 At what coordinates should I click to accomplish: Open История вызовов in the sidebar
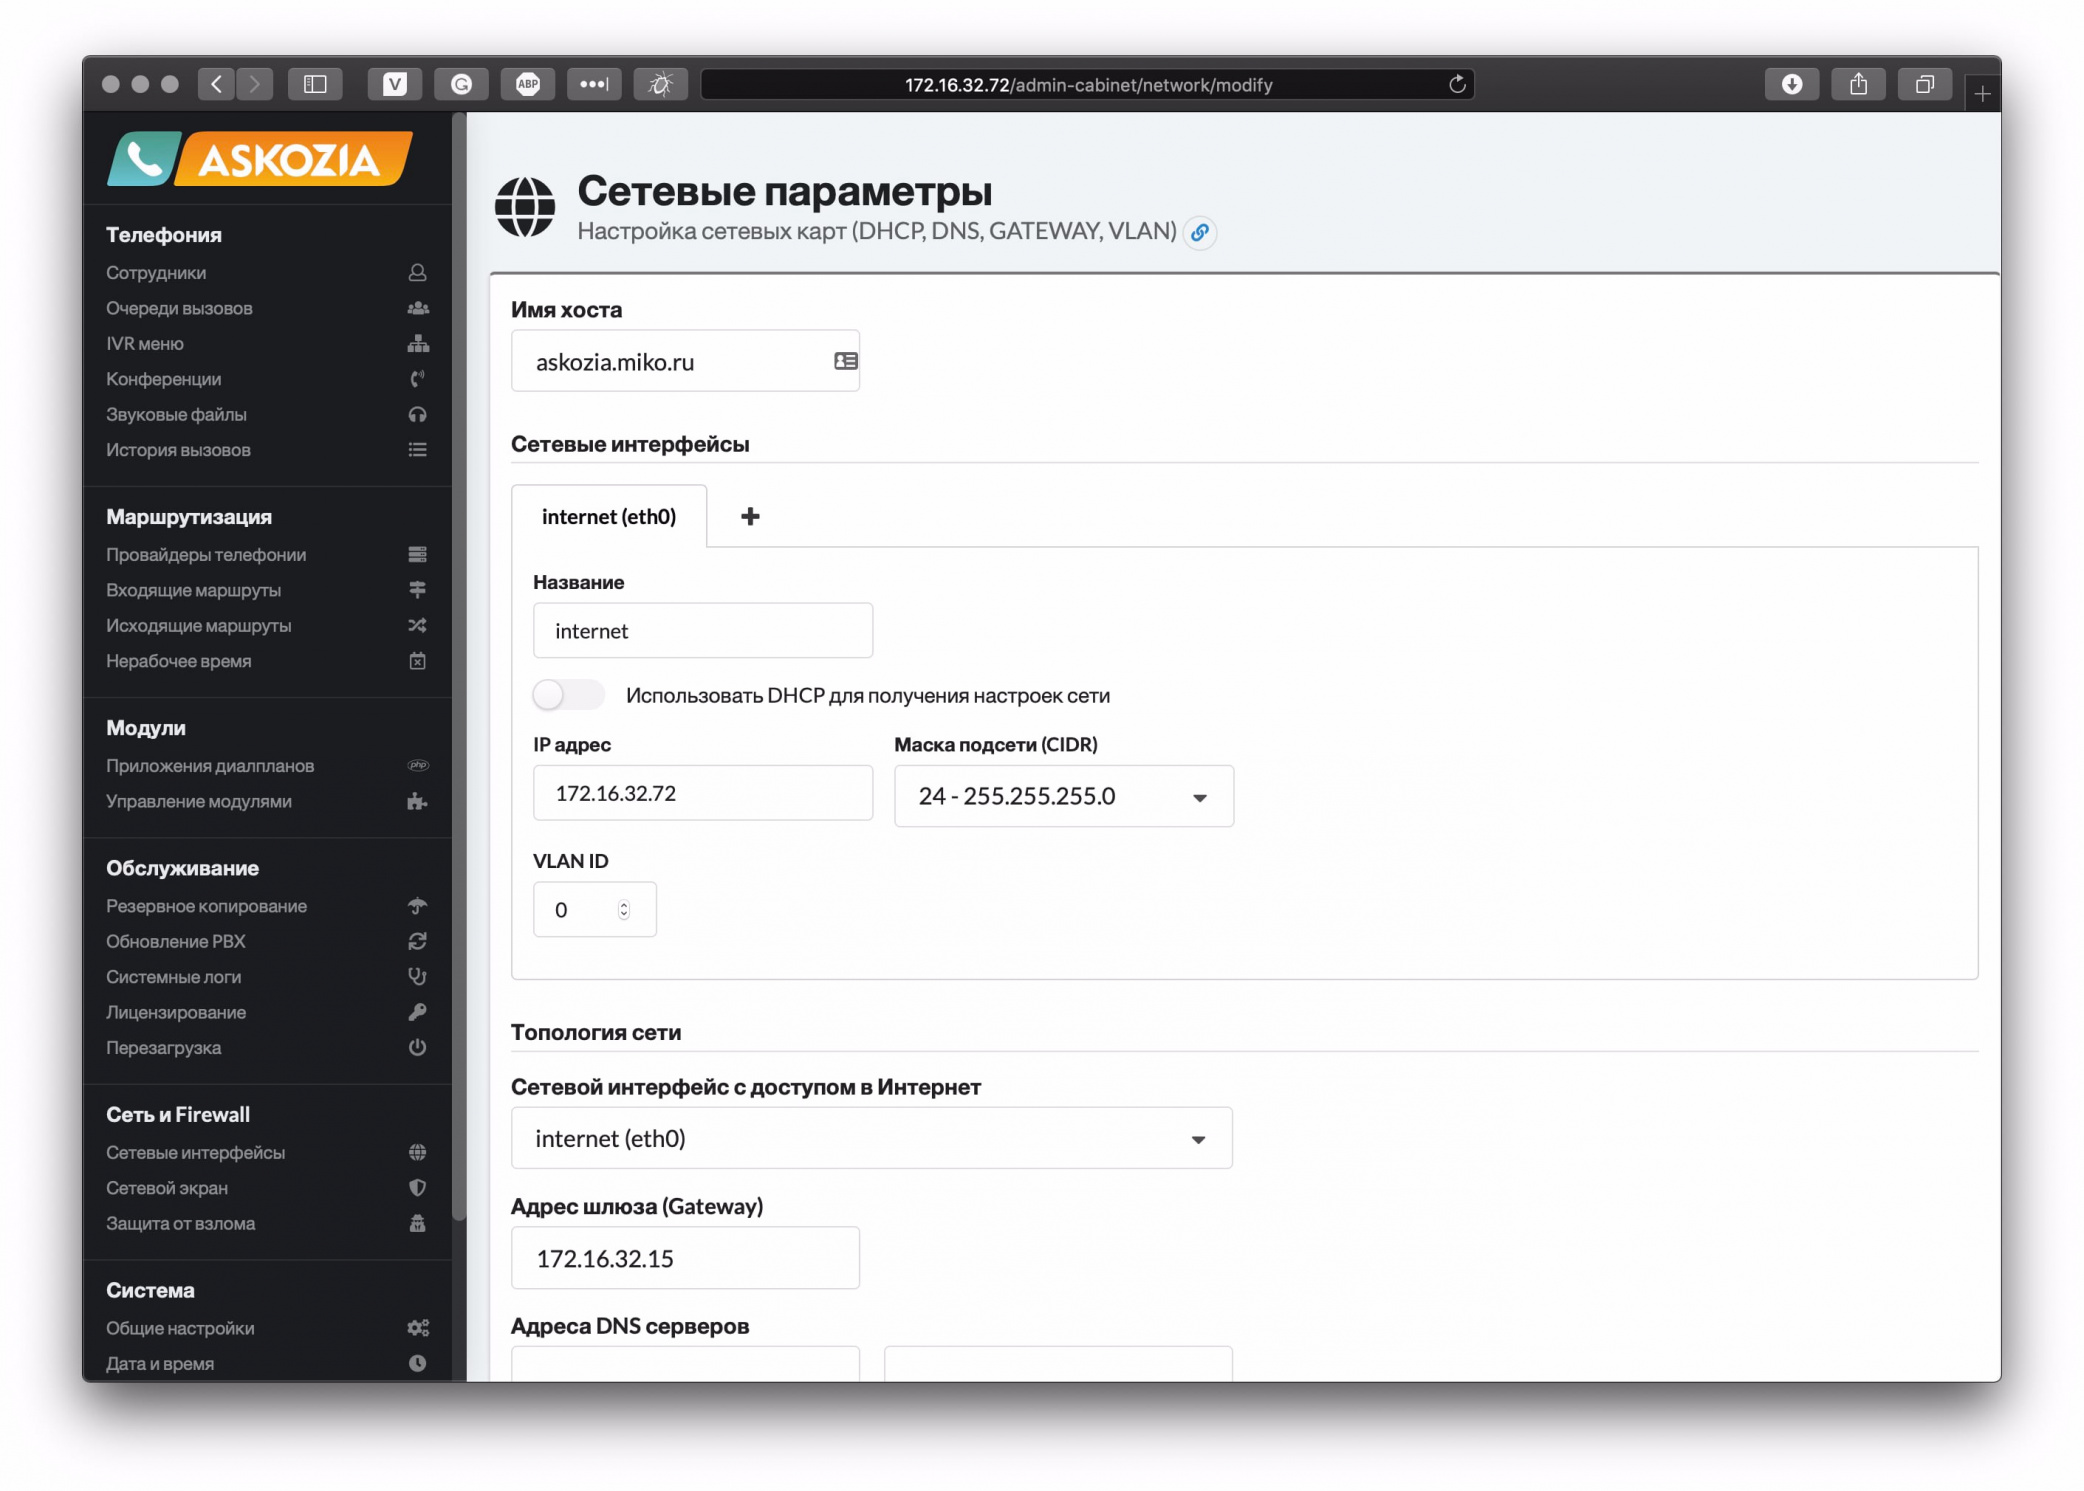(x=178, y=450)
